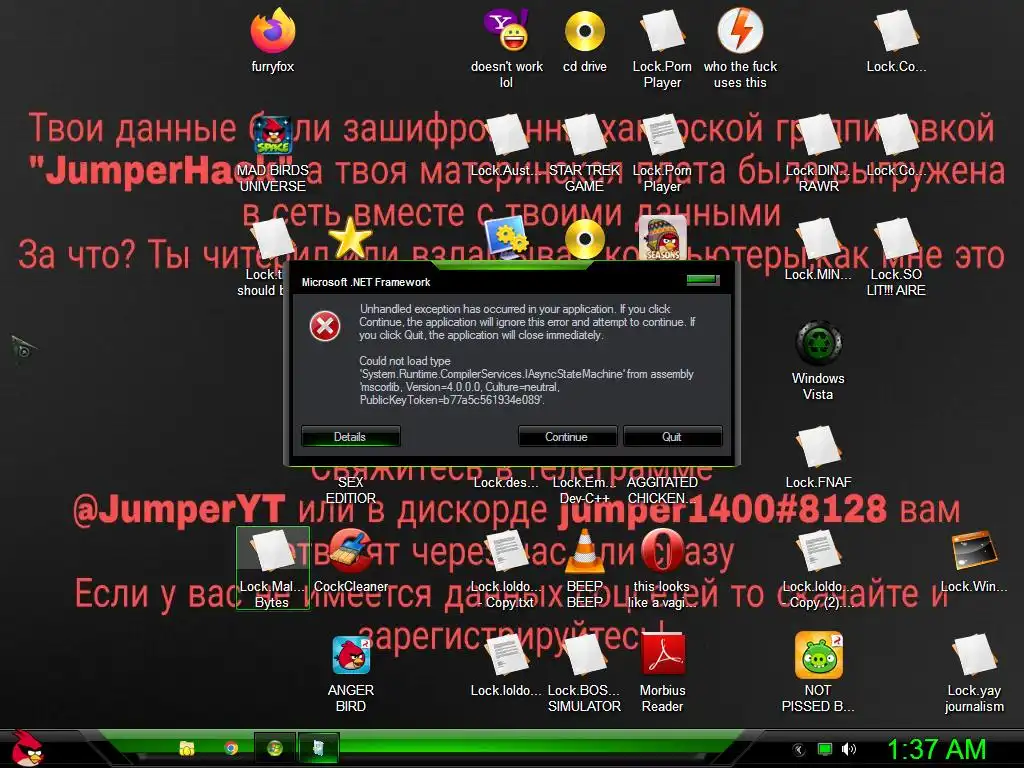Screen dimensions: 1024x768
Task: Select the Lock.yay journalism file icon
Action: click(x=974, y=655)
